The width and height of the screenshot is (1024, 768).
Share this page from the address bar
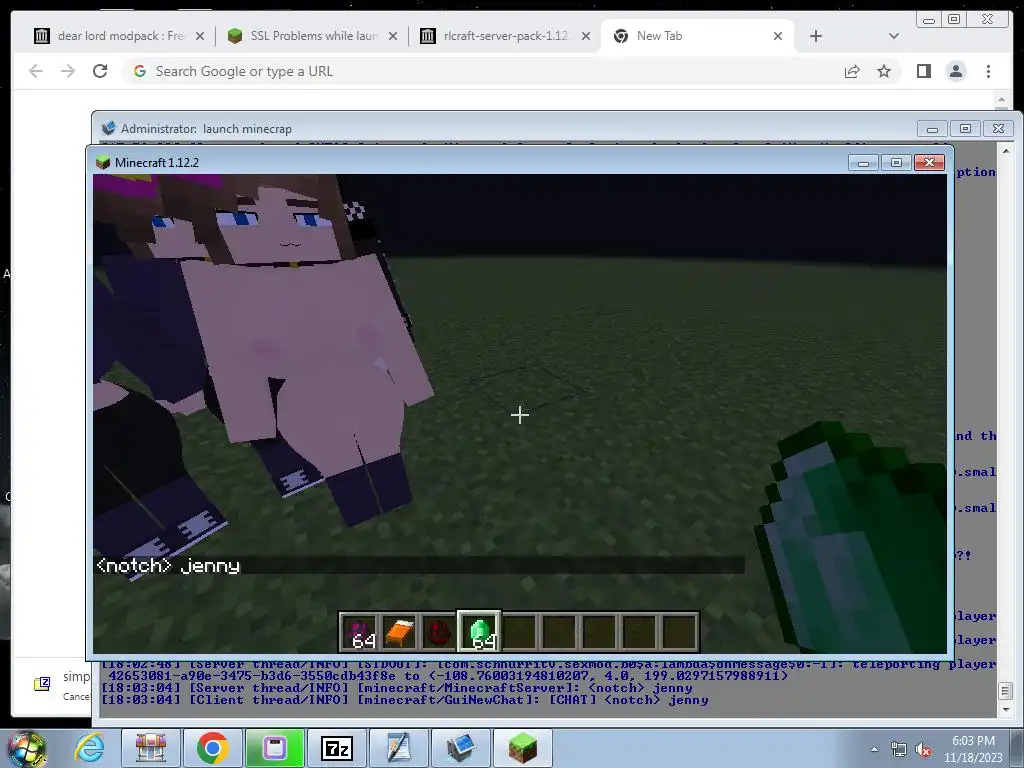[x=852, y=71]
